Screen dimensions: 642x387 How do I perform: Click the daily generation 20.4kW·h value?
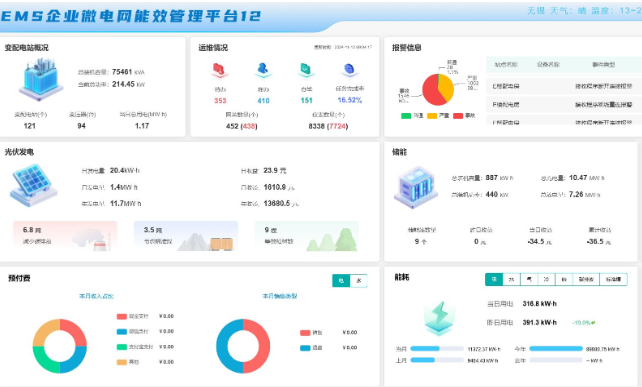(x=125, y=170)
